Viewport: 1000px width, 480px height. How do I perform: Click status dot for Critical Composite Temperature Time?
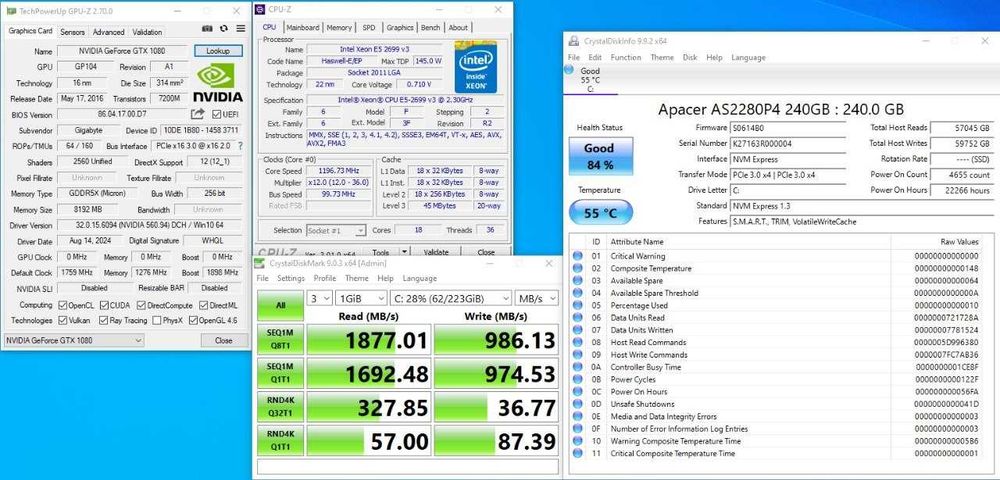[578, 453]
